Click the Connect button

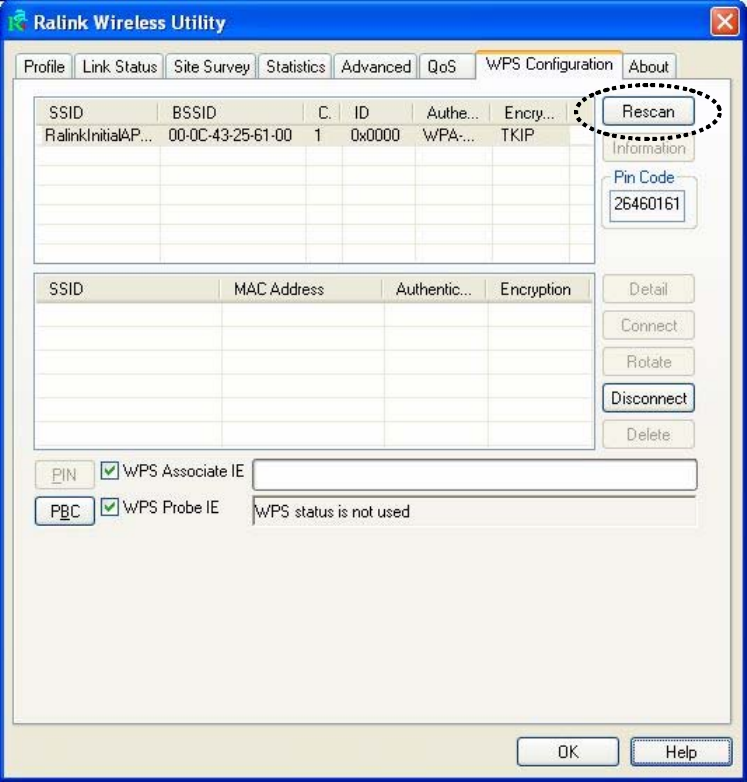[648, 325]
